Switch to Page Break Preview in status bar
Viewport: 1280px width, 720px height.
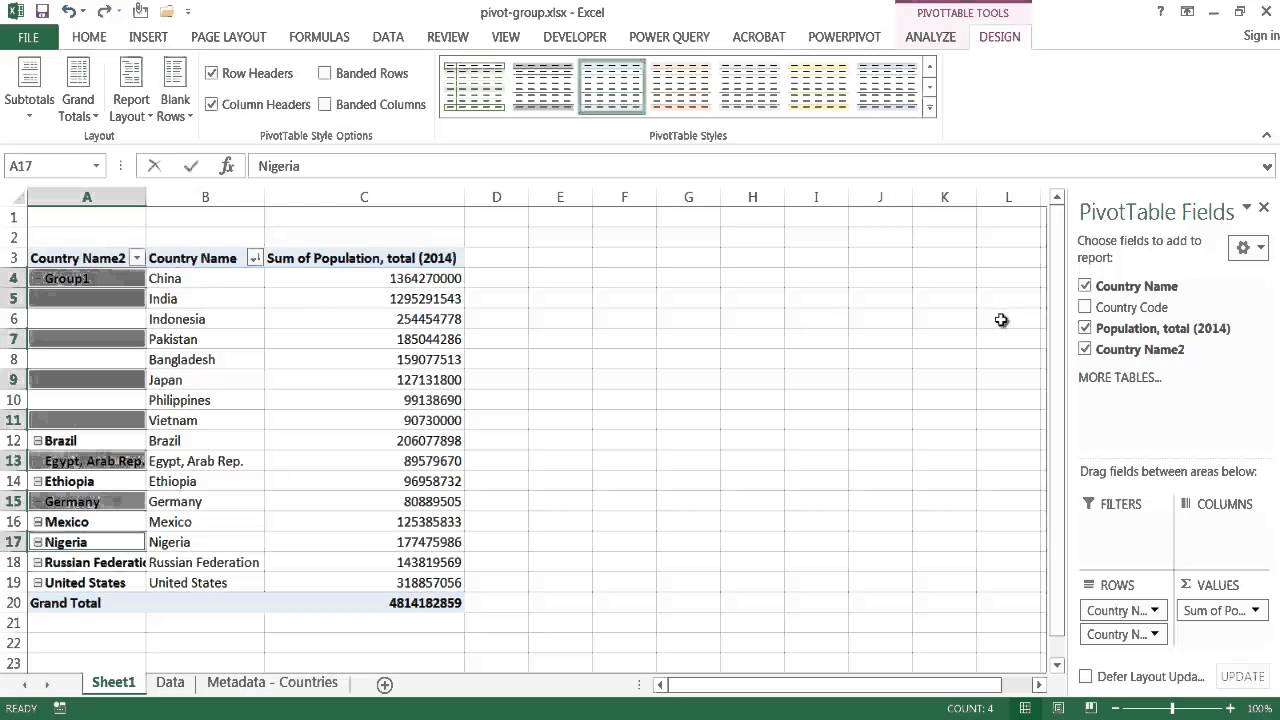point(1092,708)
